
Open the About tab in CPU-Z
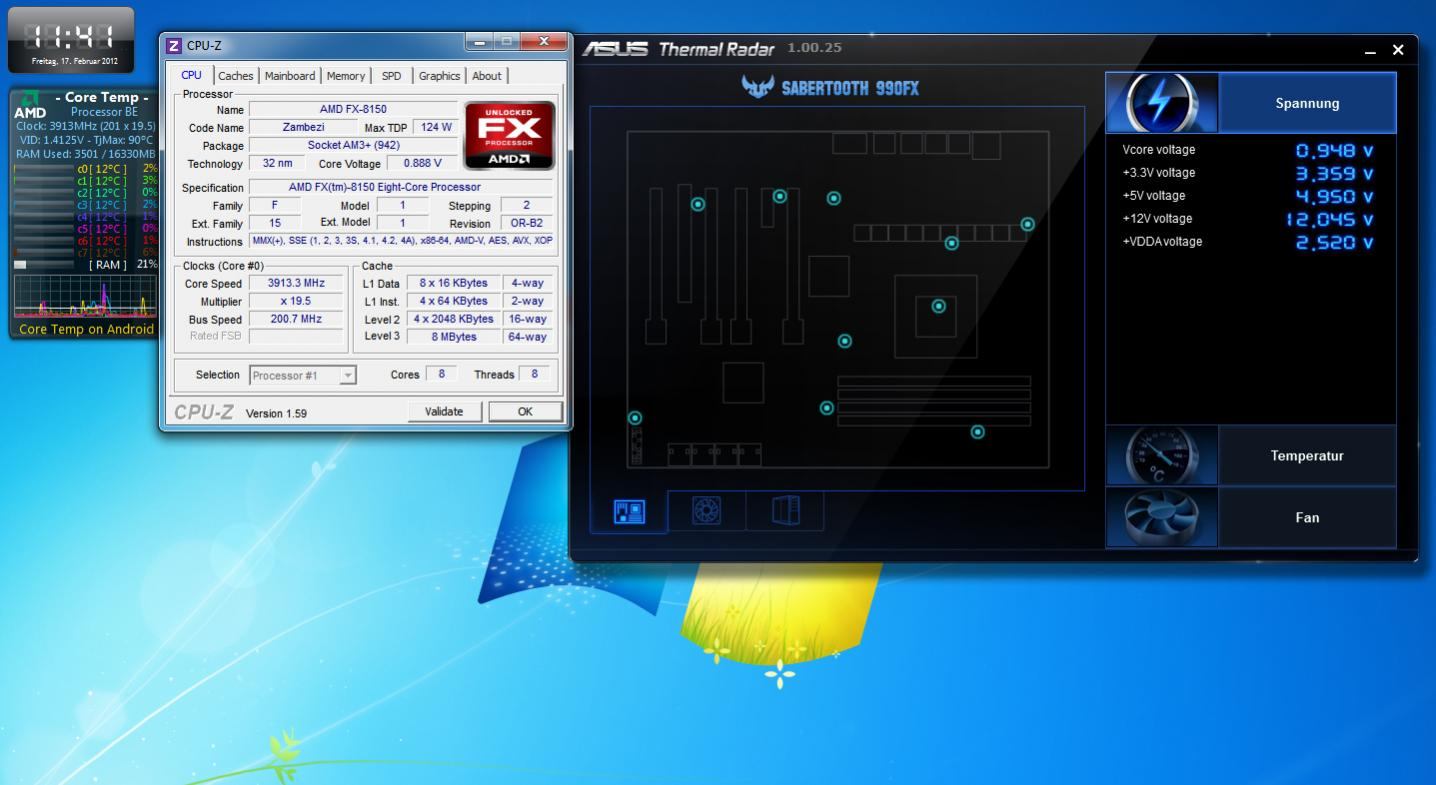coord(487,76)
